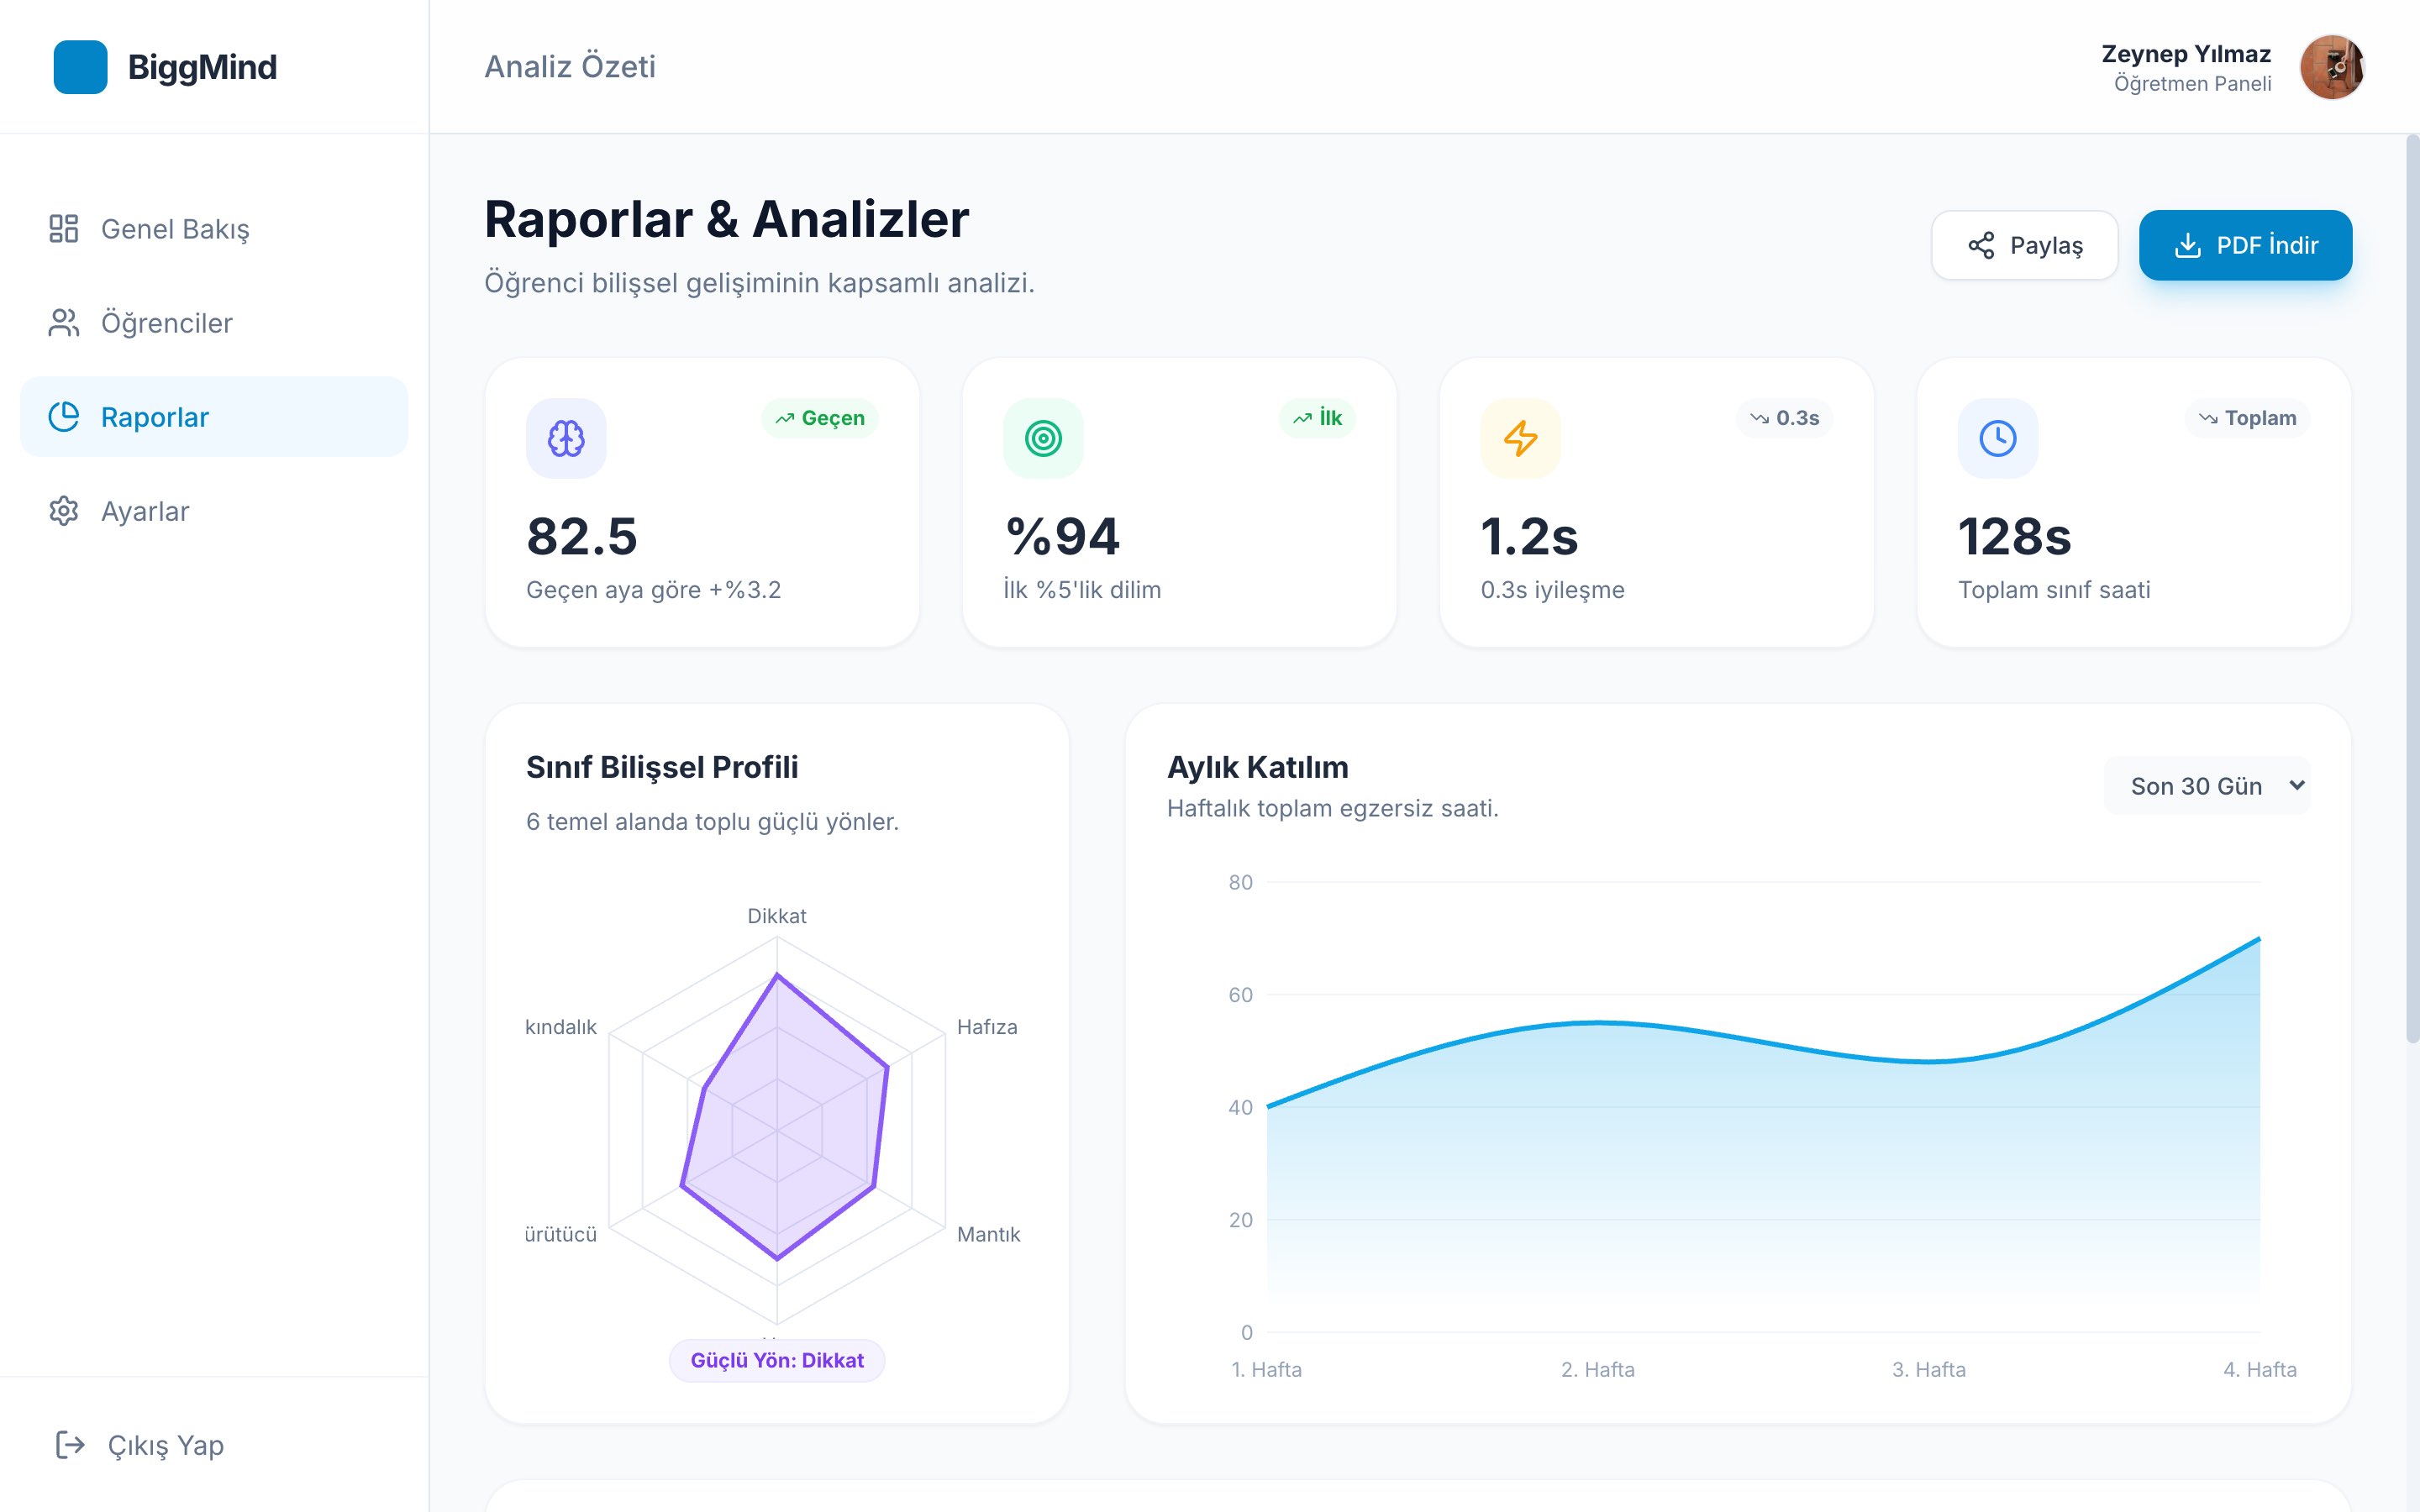The width and height of the screenshot is (2420, 1512).
Task: Click the Zeynep Yılmaz name text
Action: click(x=2186, y=54)
